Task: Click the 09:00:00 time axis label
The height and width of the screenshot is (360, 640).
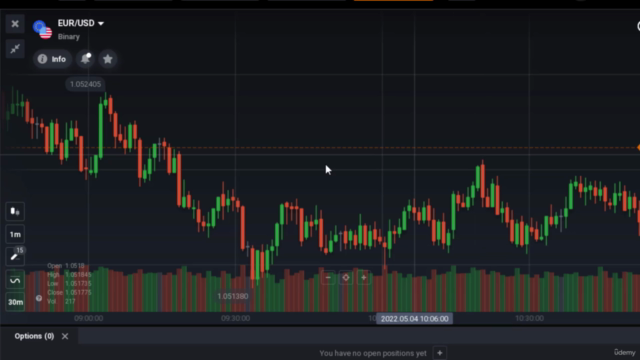Action: click(89, 318)
